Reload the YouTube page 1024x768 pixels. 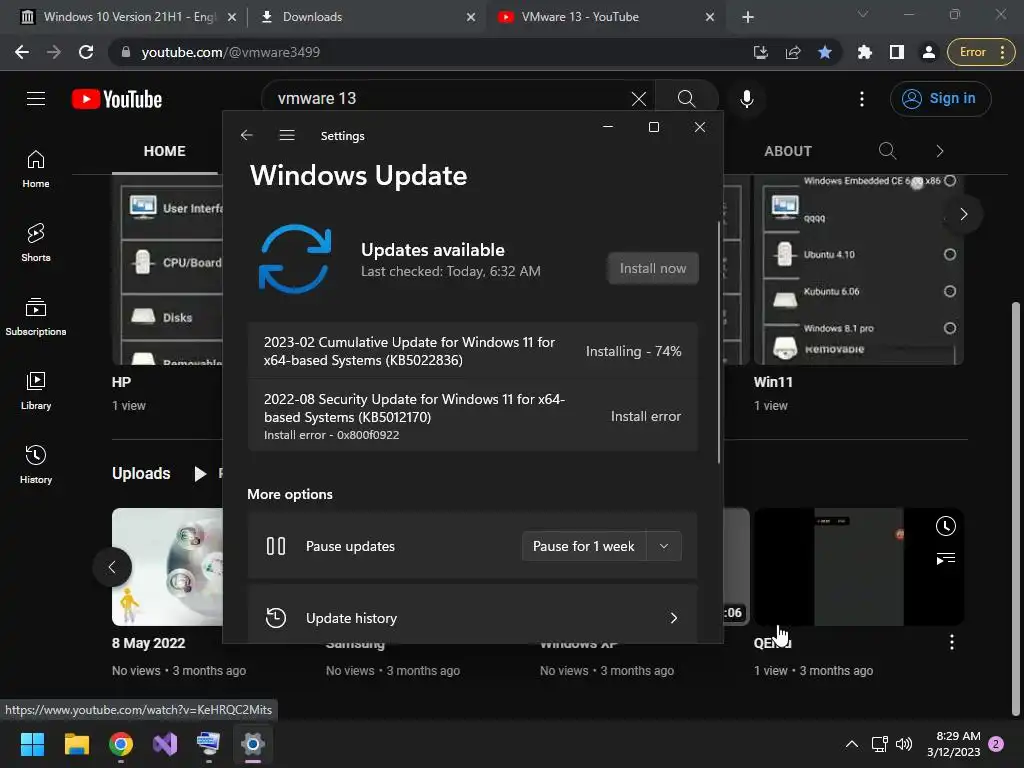click(86, 52)
